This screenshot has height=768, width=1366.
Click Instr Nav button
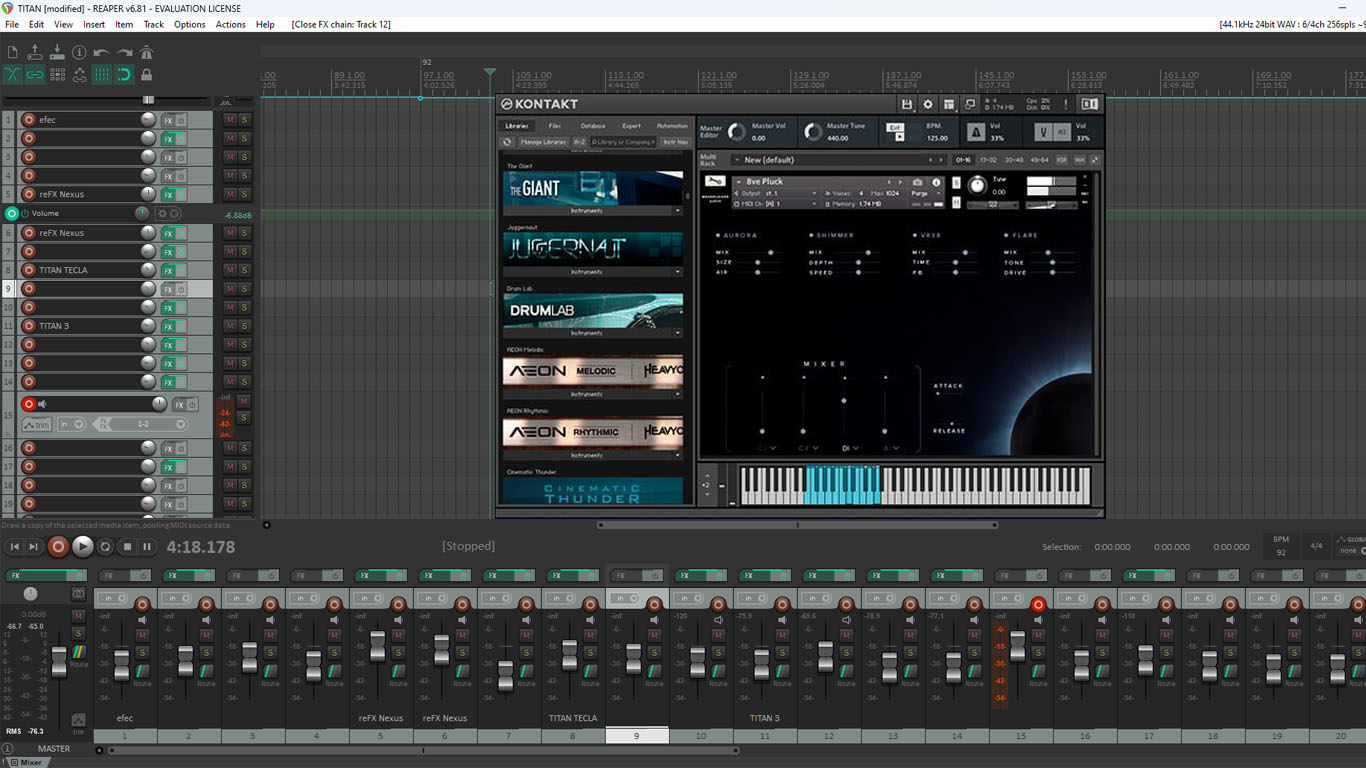click(676, 142)
